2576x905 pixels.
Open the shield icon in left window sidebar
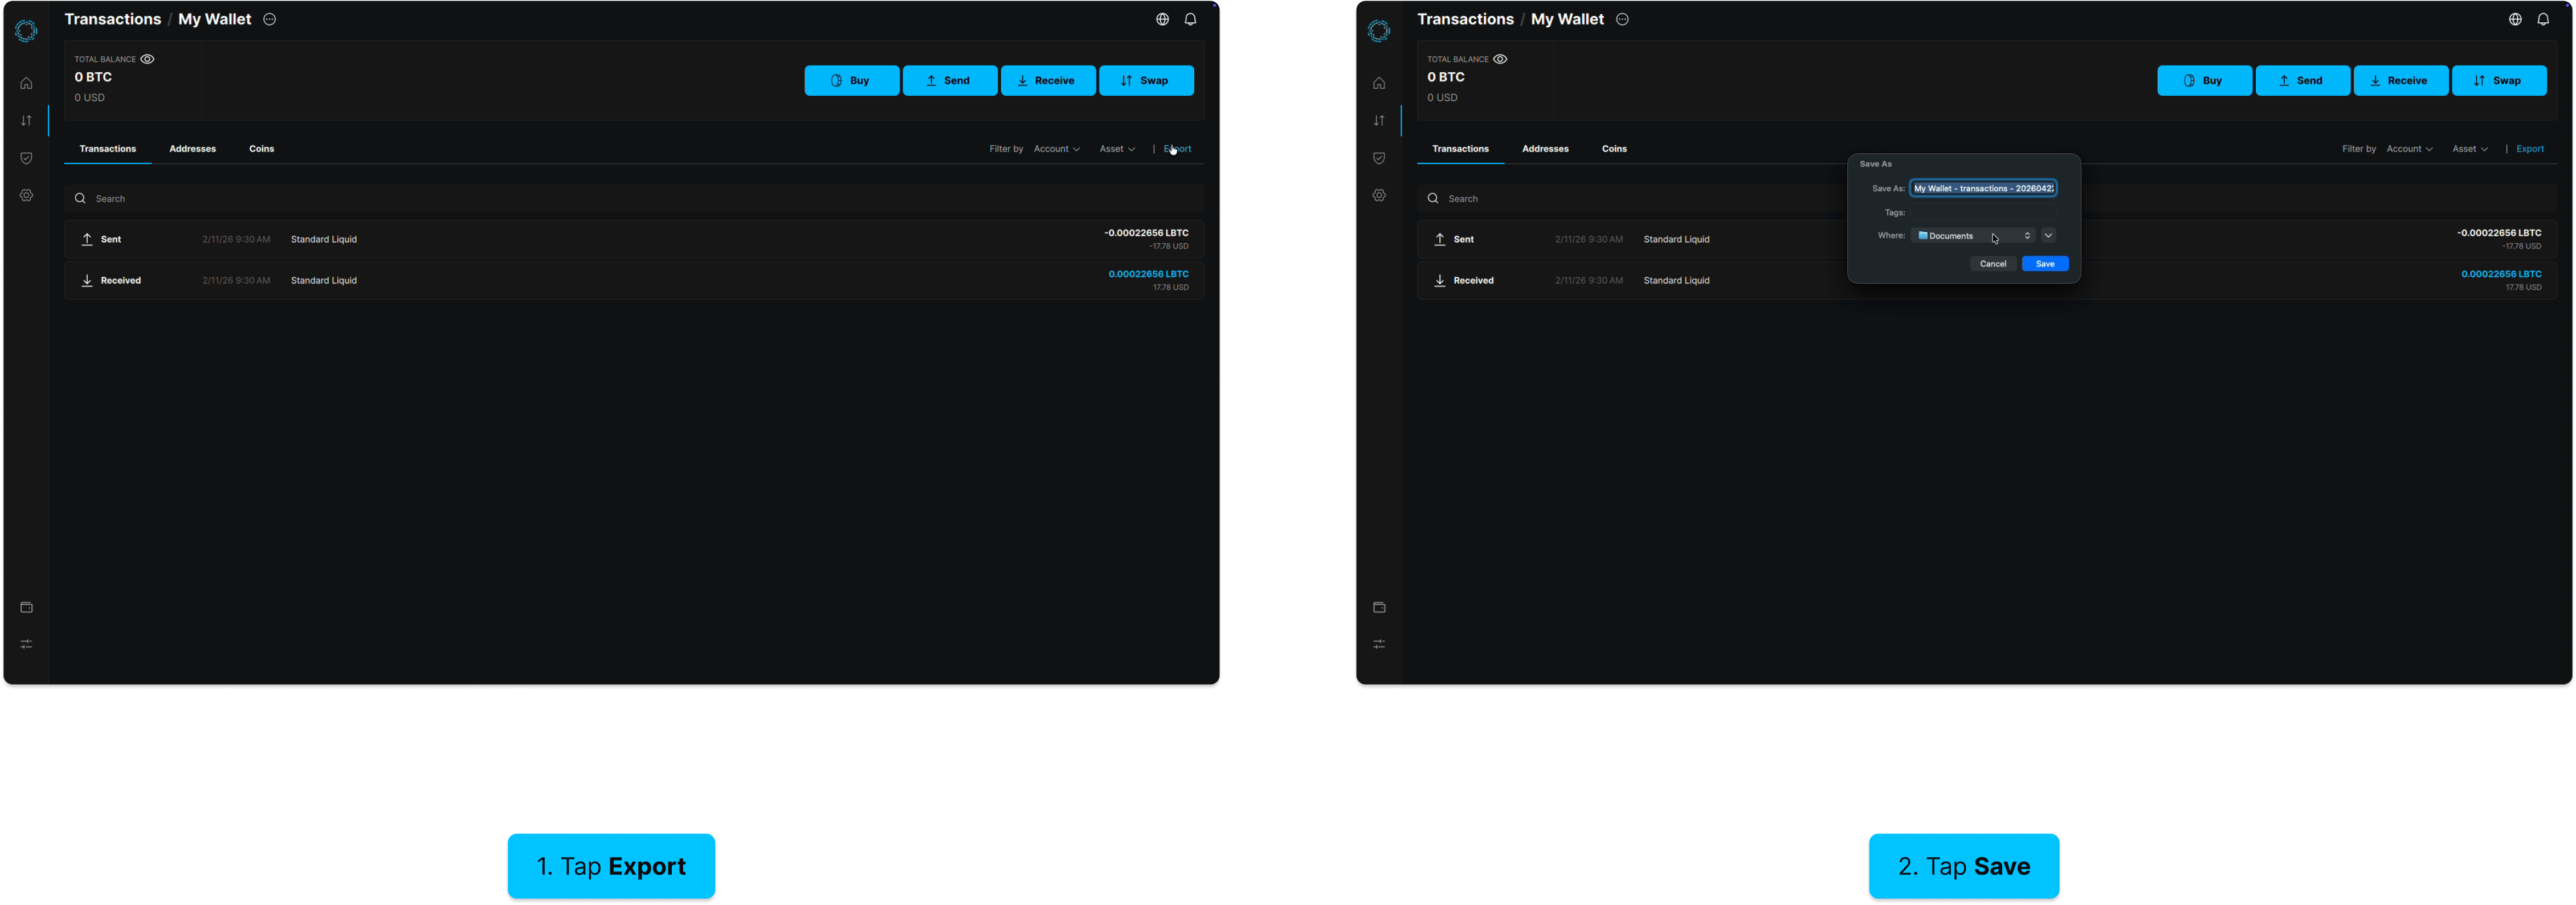[x=26, y=158]
